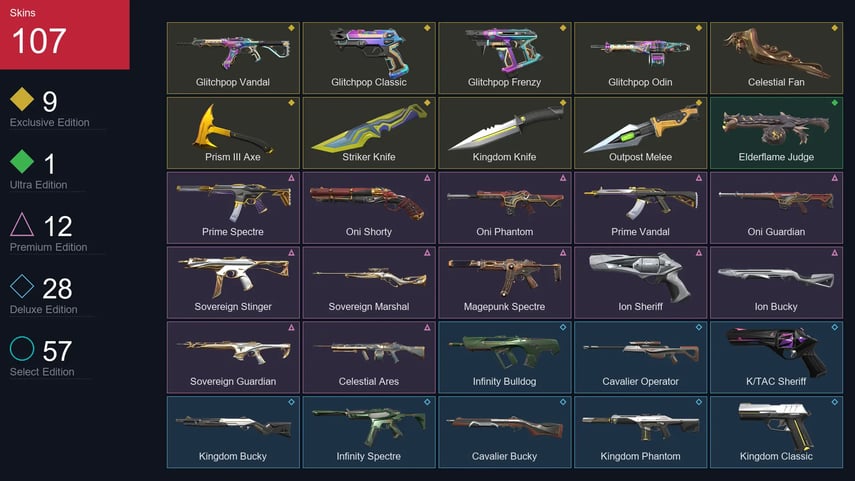
Task: Click the blue Deluxe Edition diamond icon
Action: click(x=22, y=286)
